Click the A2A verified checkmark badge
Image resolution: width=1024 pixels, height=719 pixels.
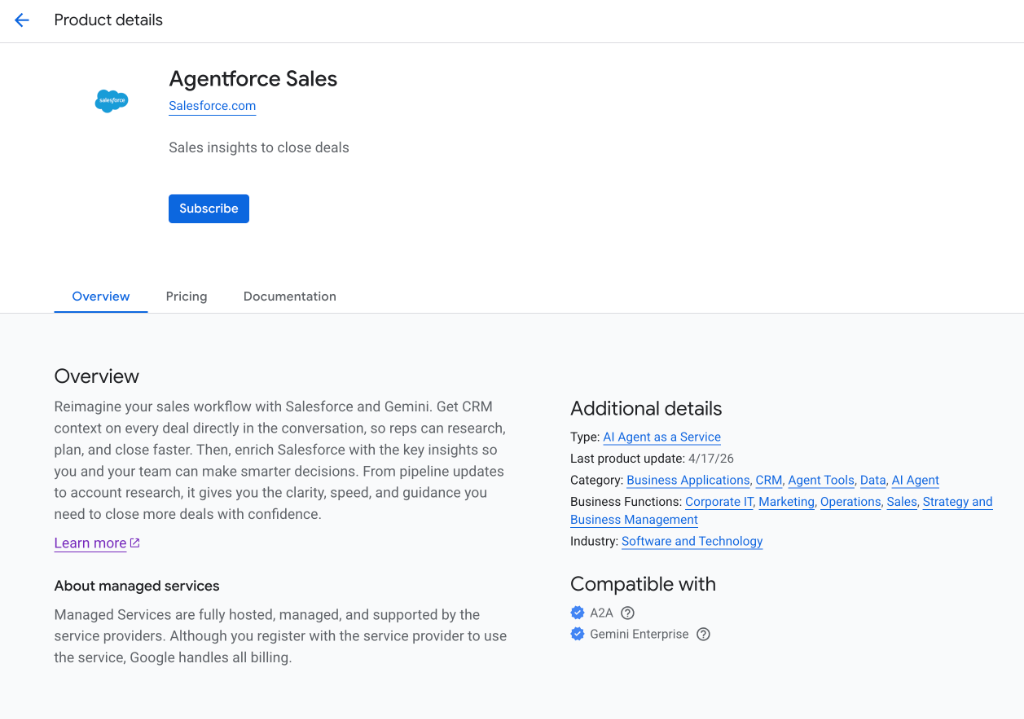577,613
